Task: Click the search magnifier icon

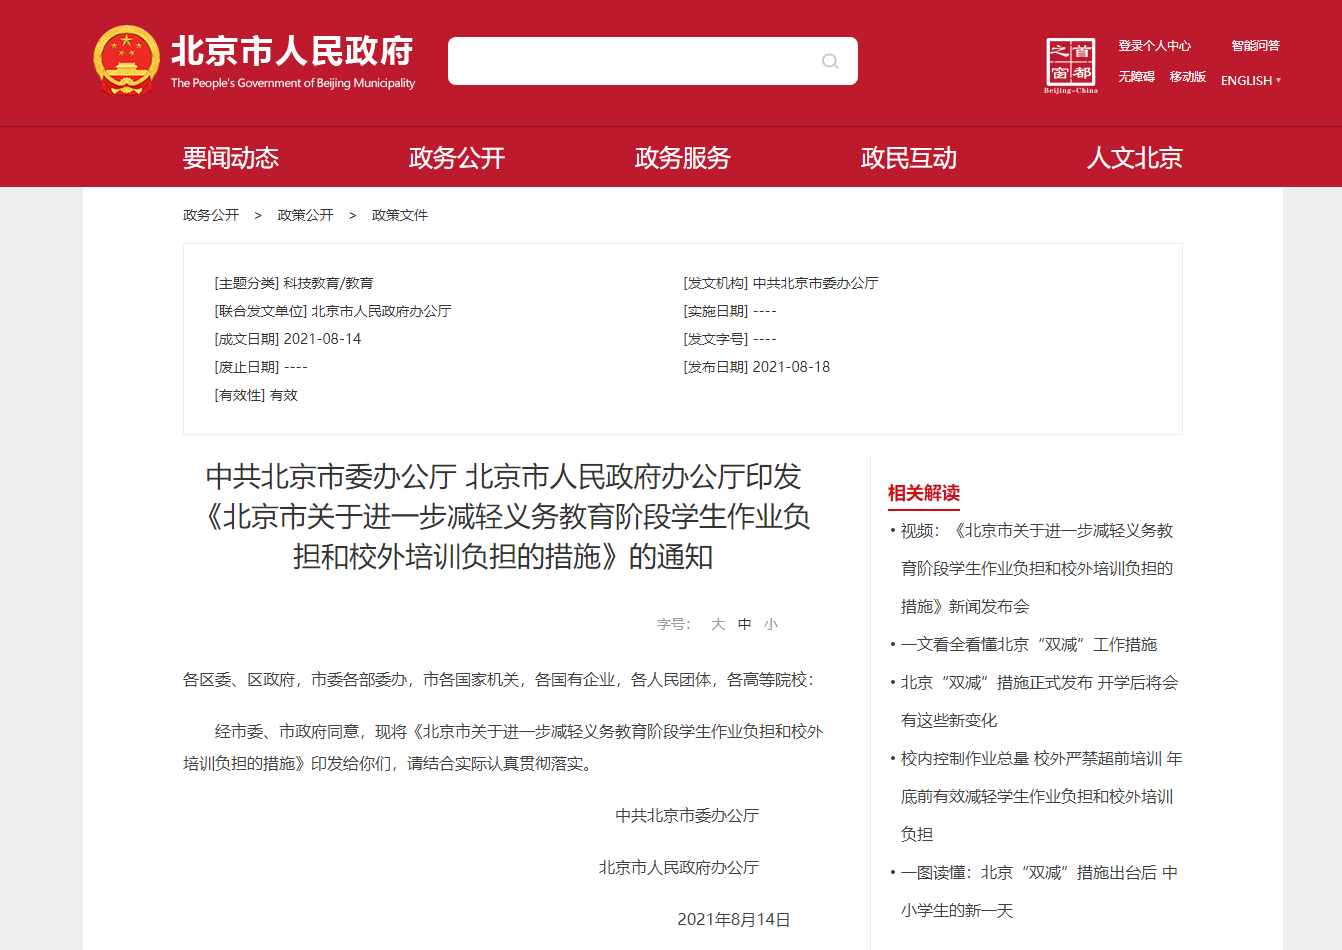Action: (x=830, y=62)
